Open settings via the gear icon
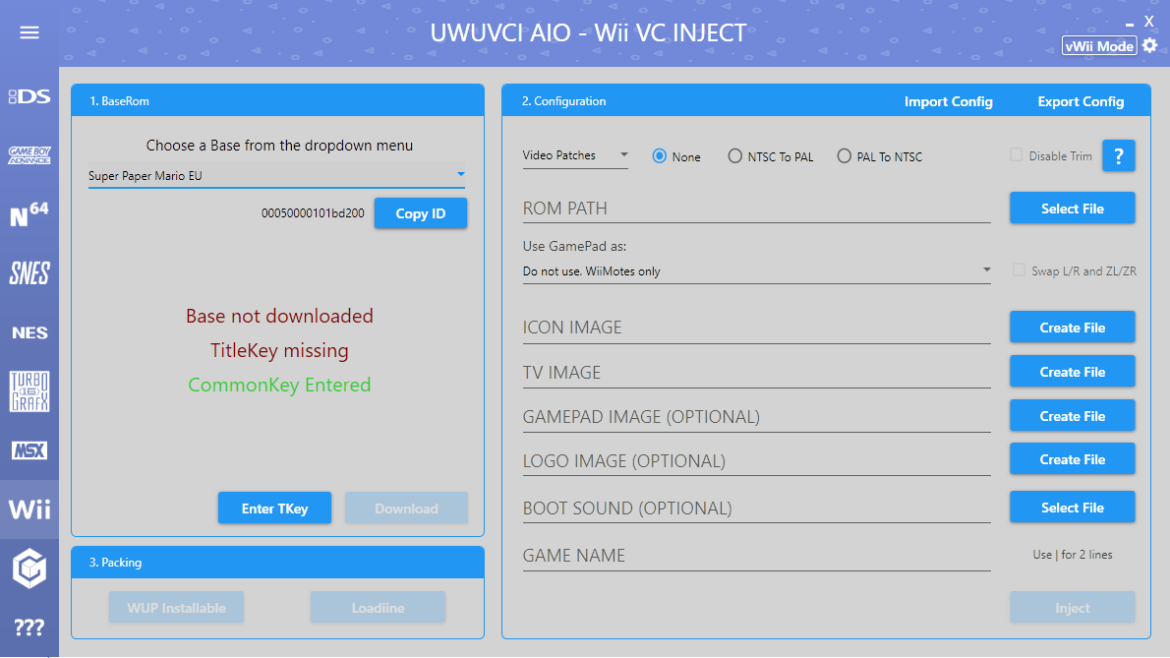This screenshot has width=1170, height=658. [x=1150, y=46]
